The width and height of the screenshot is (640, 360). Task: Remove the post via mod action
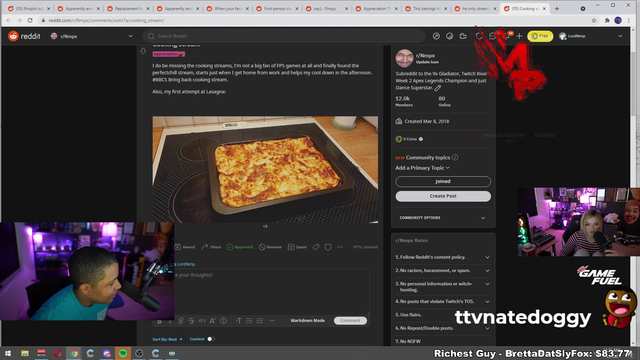[270, 247]
